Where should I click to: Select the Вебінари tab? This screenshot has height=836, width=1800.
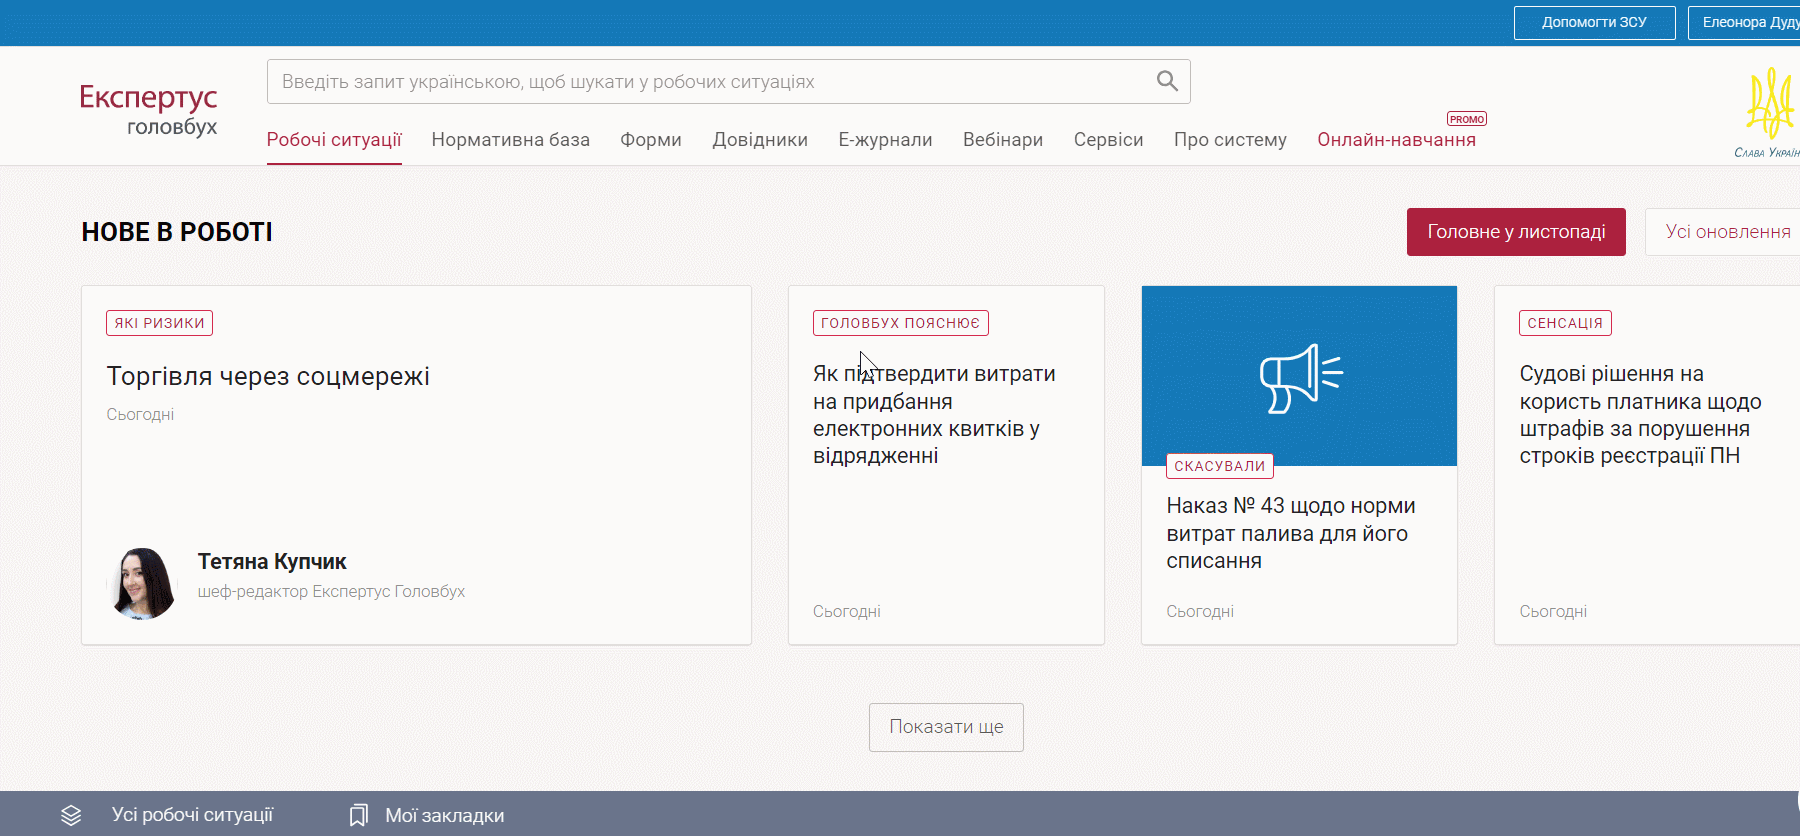[1003, 140]
